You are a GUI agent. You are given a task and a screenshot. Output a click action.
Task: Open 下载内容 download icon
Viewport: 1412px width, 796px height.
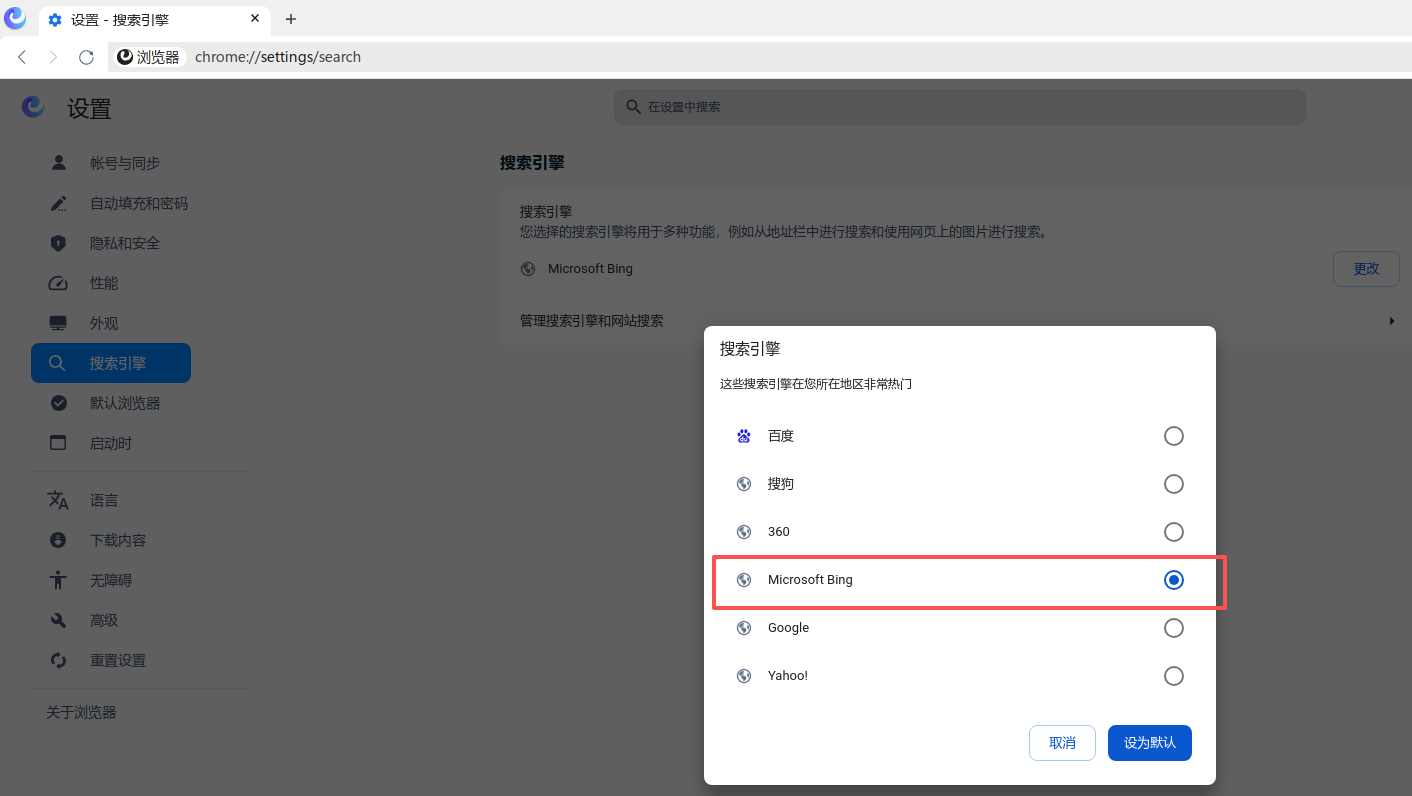(58, 540)
